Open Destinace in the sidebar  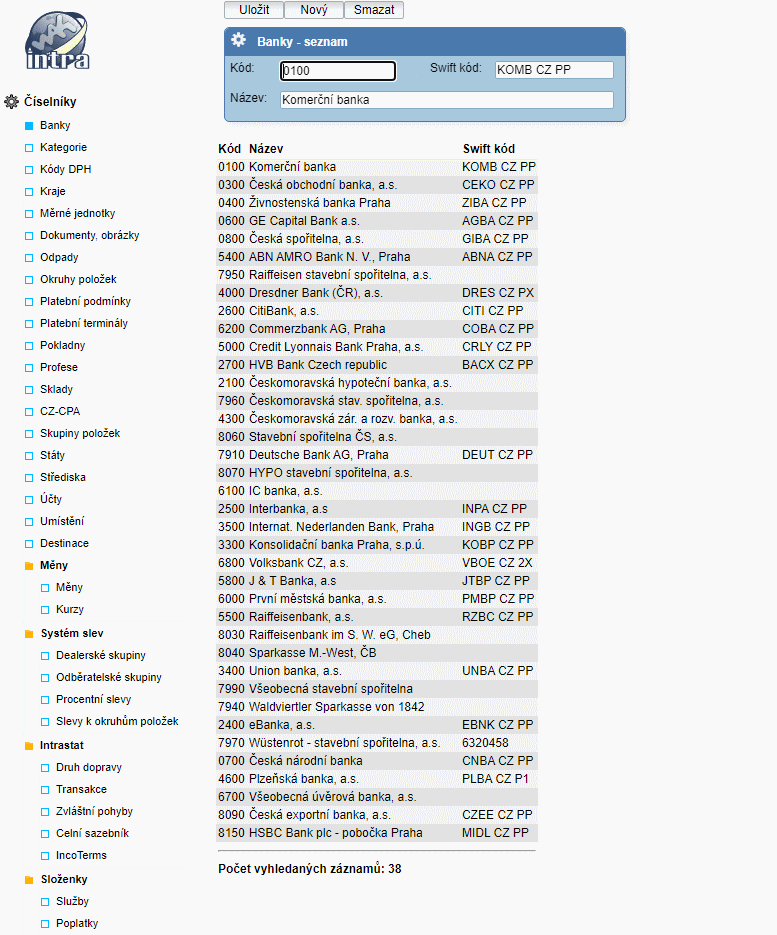[x=64, y=543]
